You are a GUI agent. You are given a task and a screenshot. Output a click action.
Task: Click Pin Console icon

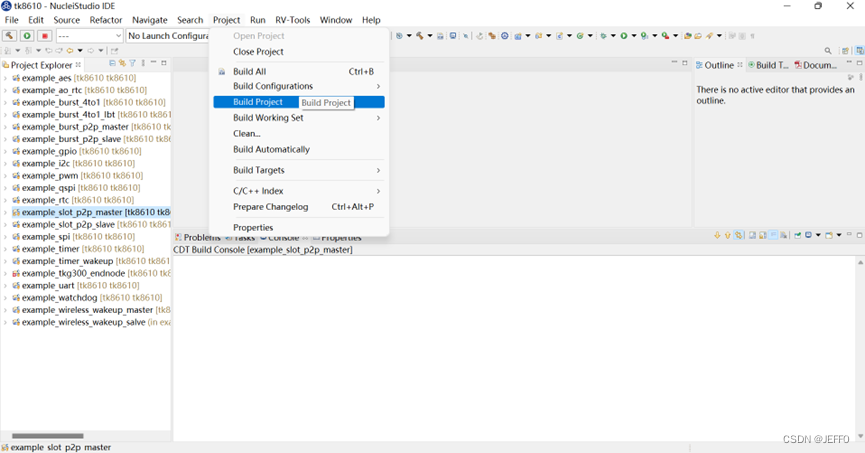(x=797, y=235)
